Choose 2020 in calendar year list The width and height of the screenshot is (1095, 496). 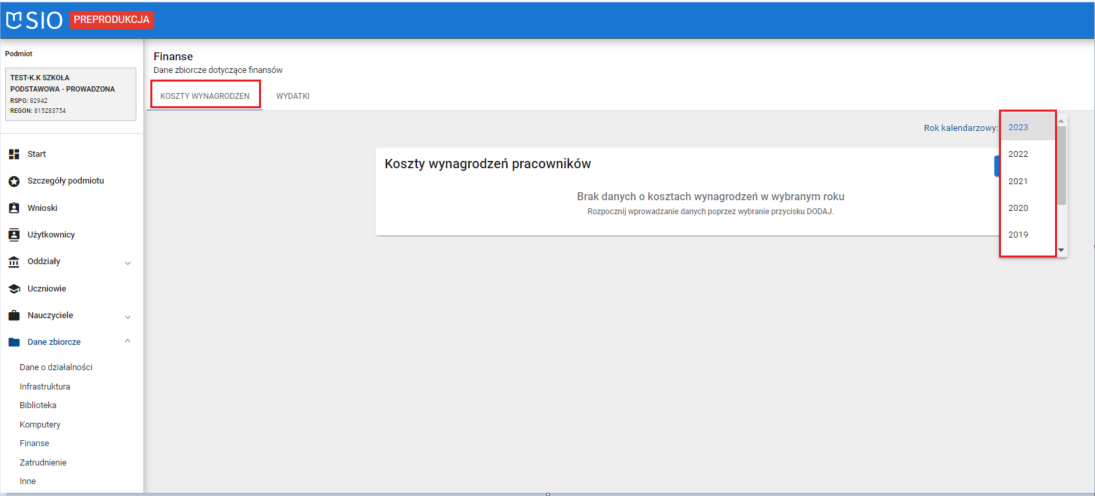[x=1018, y=208]
